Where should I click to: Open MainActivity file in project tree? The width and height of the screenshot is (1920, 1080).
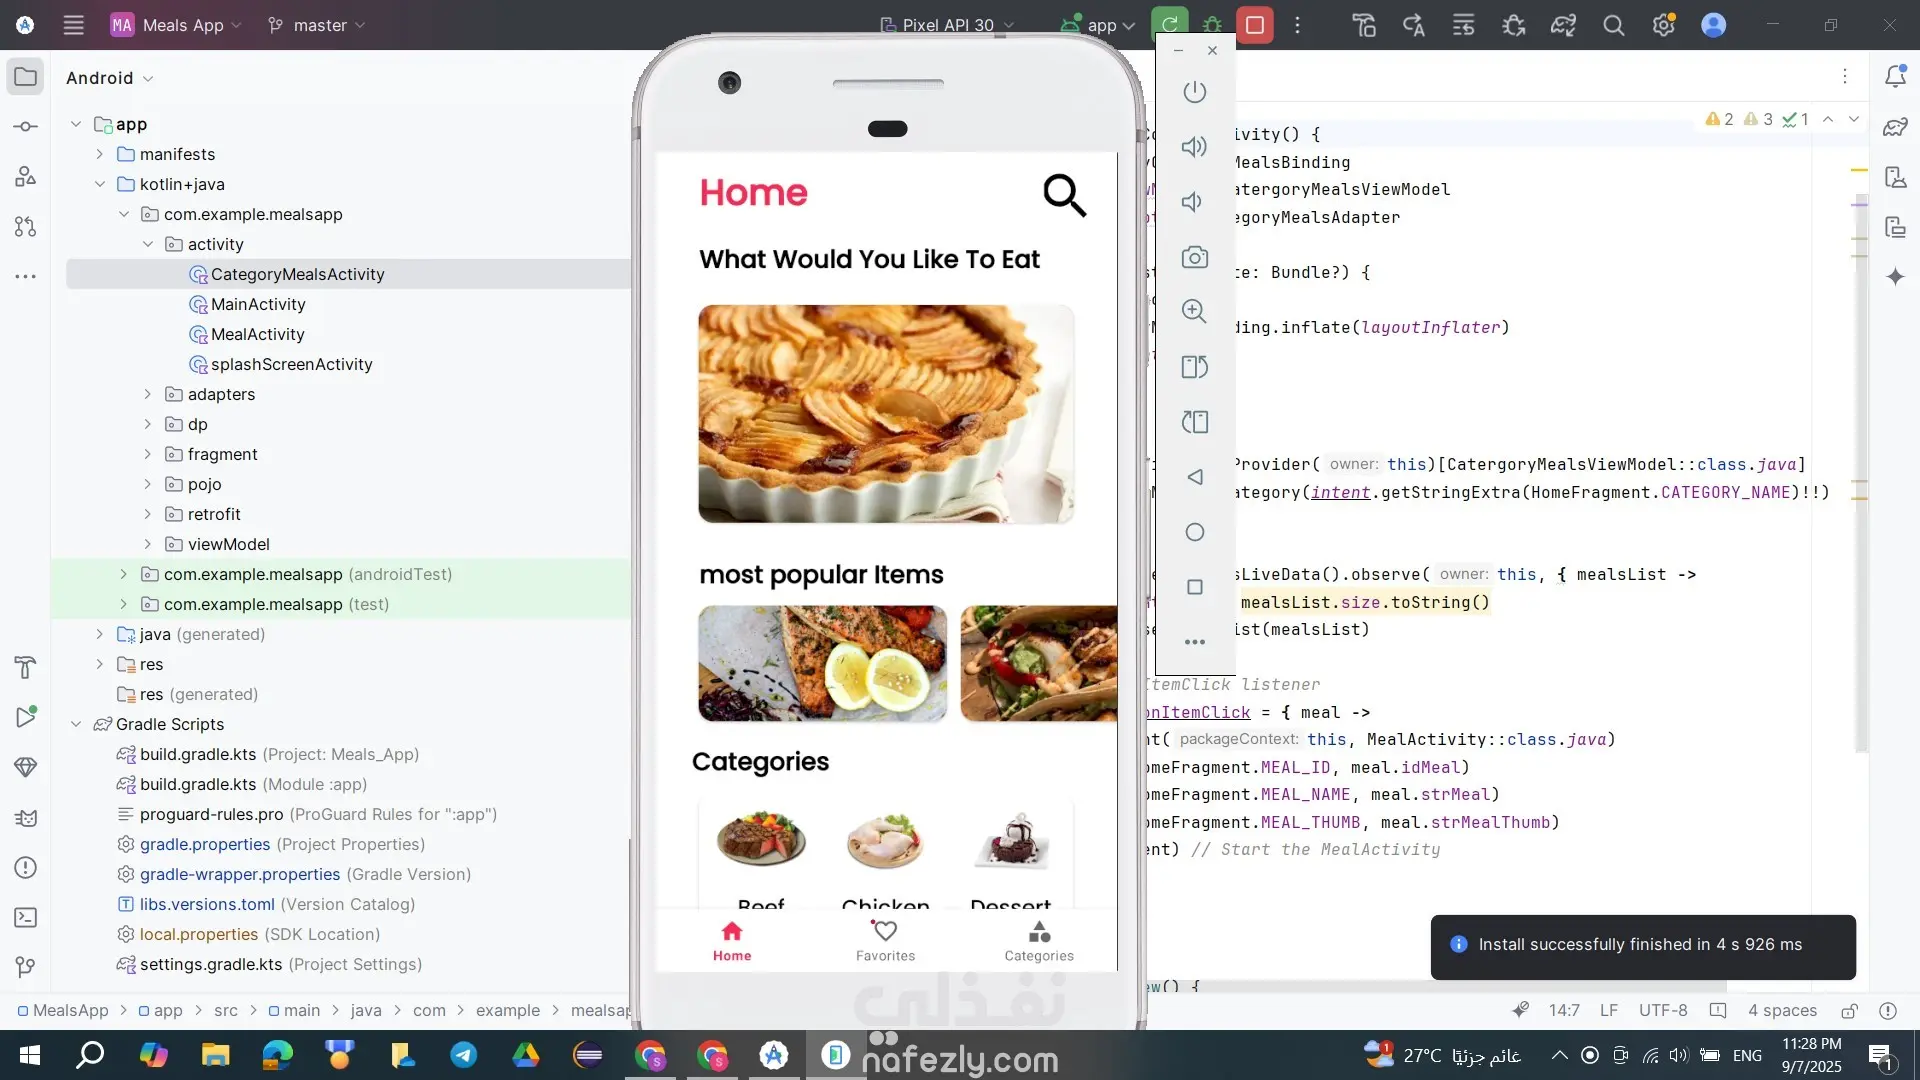pyautogui.click(x=257, y=304)
